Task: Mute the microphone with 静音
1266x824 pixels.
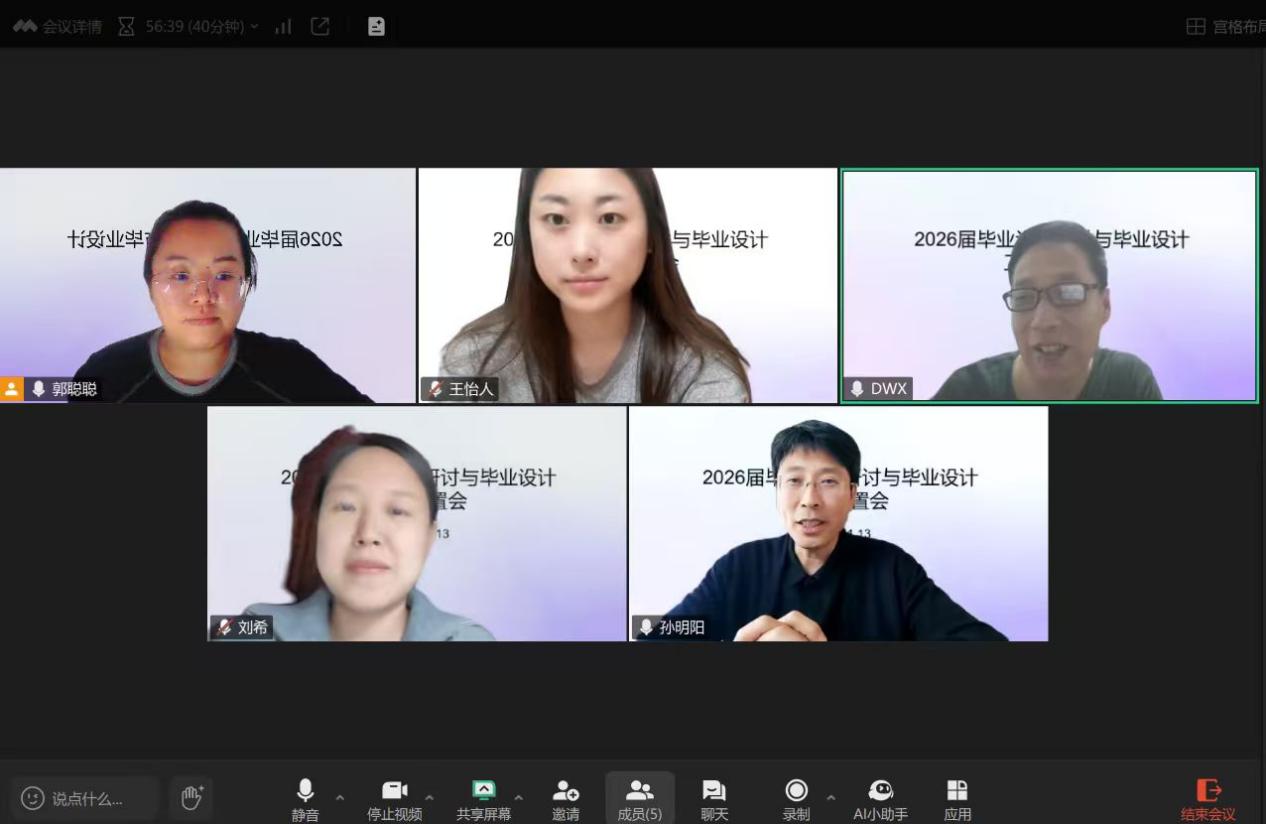Action: 305,799
